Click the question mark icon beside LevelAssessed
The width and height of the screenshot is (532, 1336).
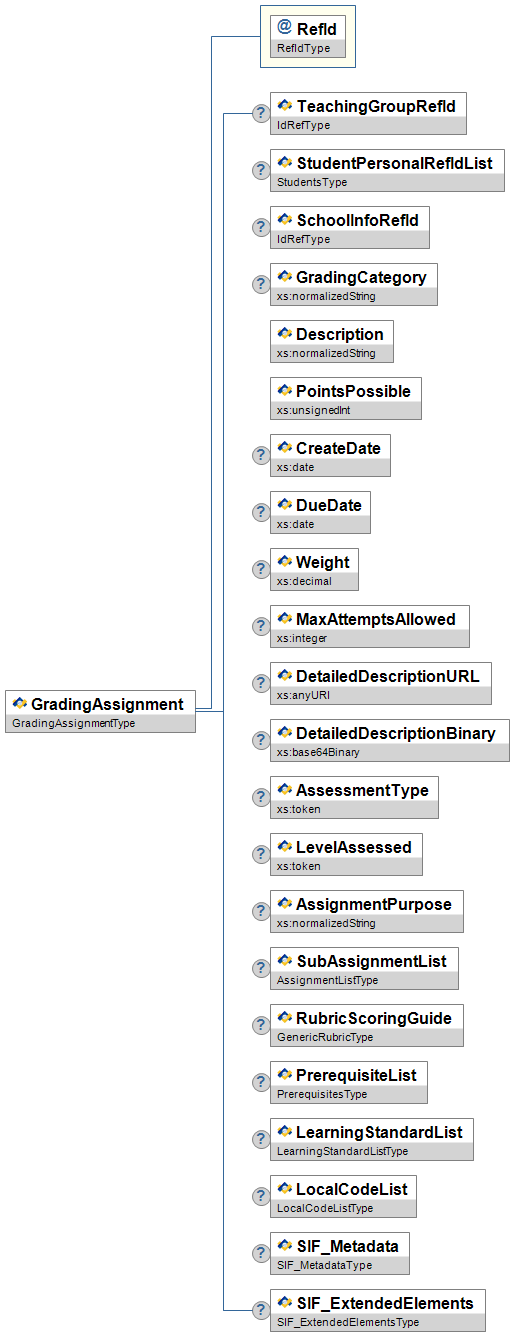point(260,854)
